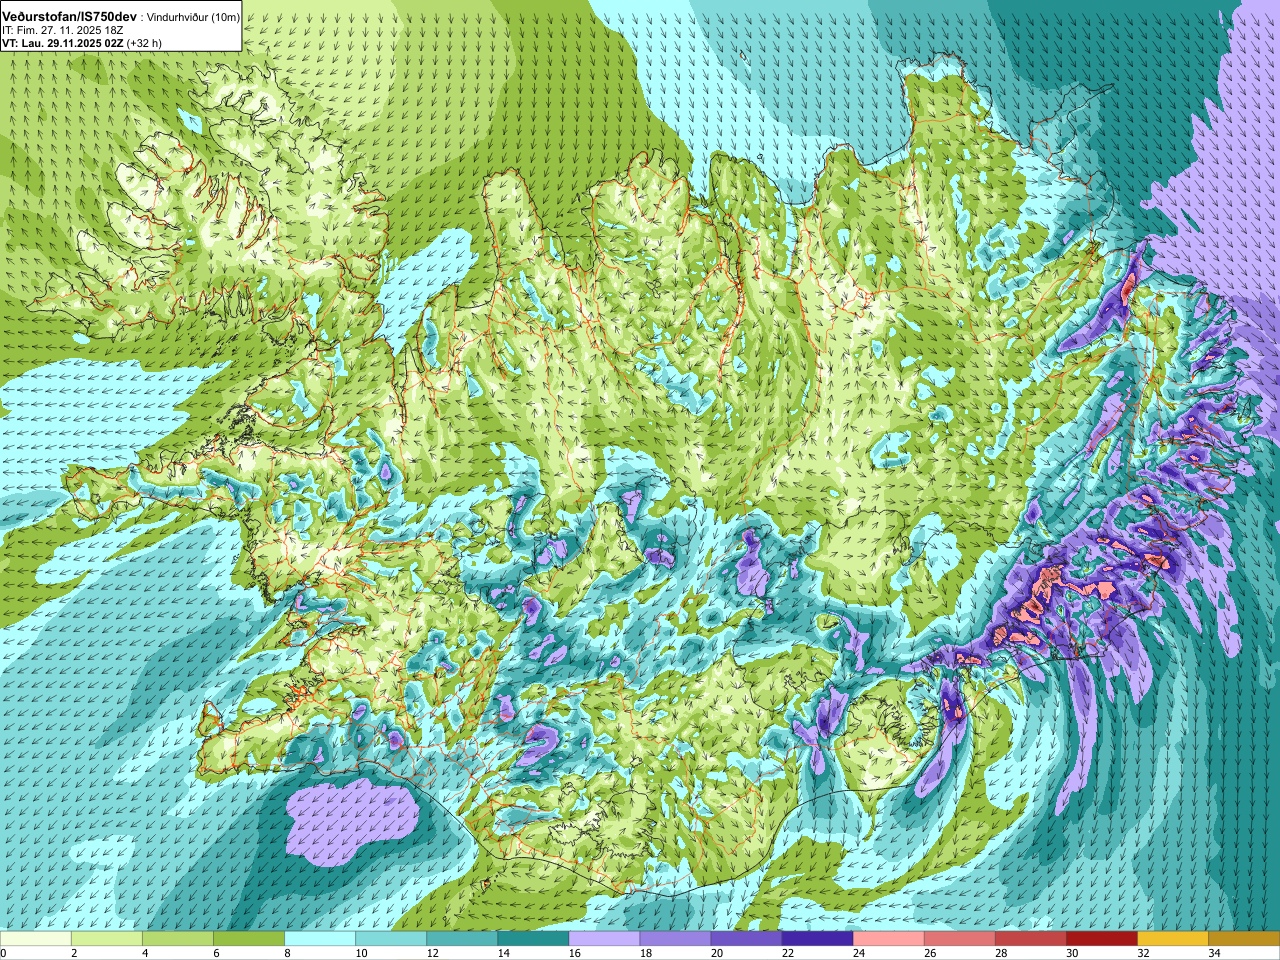Click the pink 24–26 legend swatch
The image size is (1280, 960).
pos(888,940)
